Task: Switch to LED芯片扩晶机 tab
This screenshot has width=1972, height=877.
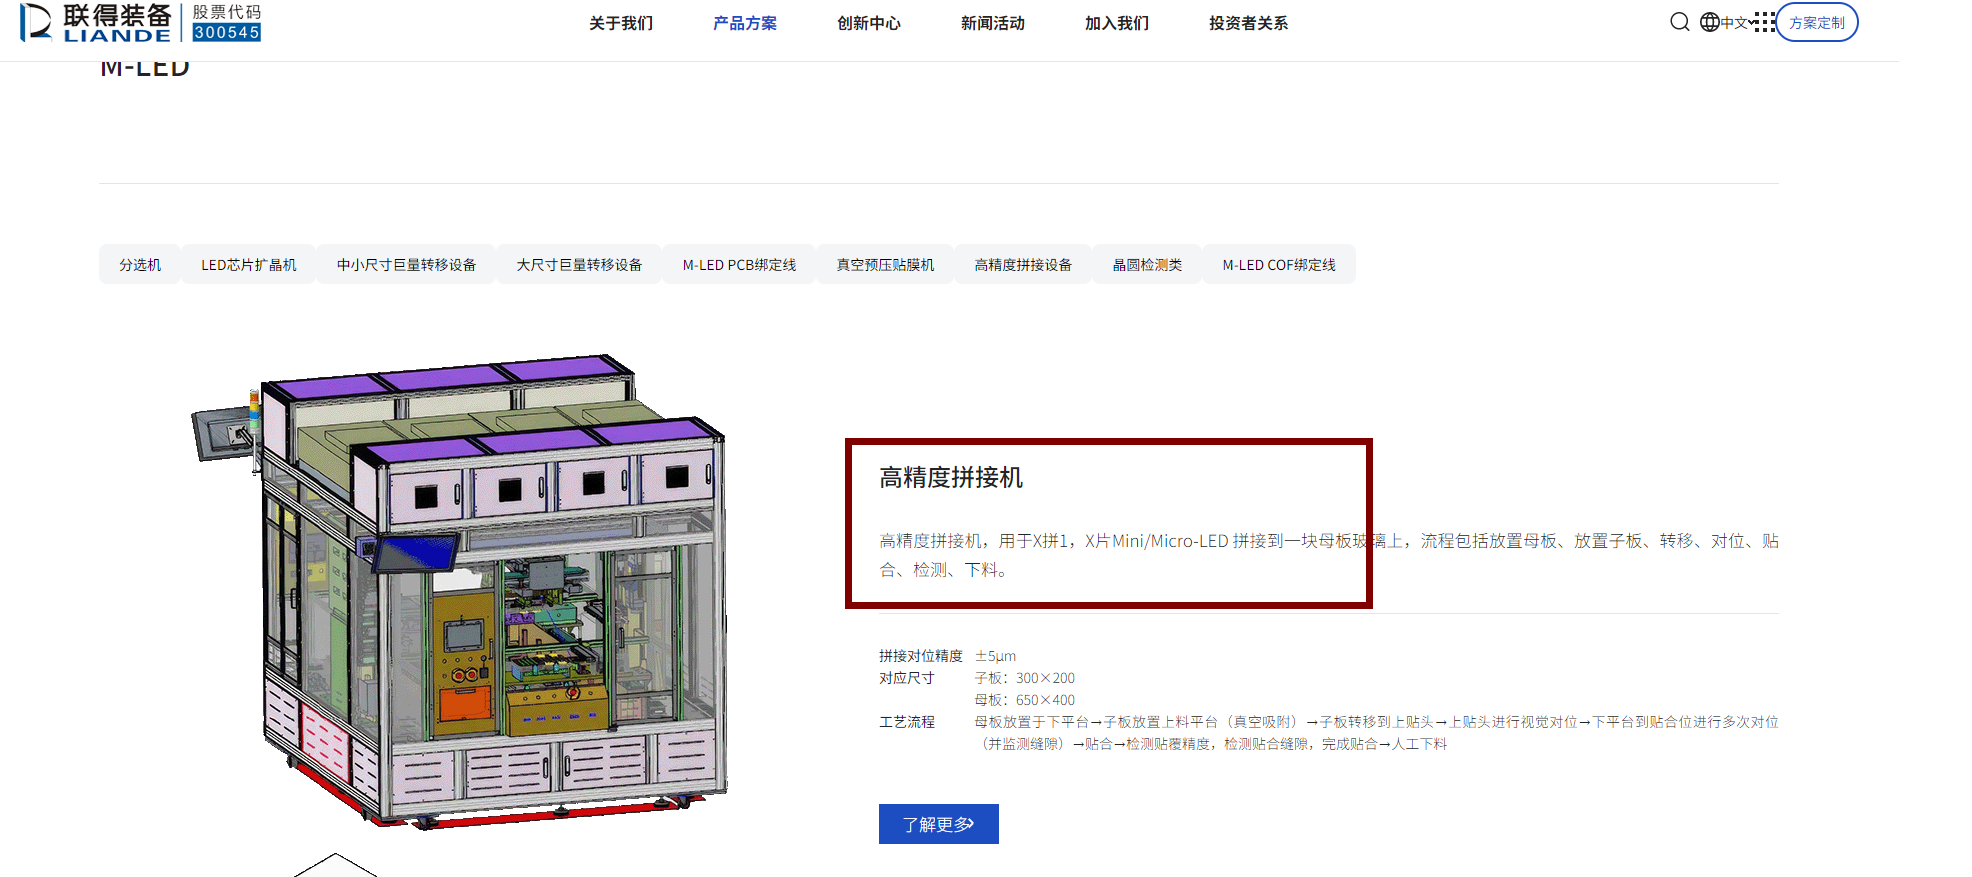Action: 248,264
